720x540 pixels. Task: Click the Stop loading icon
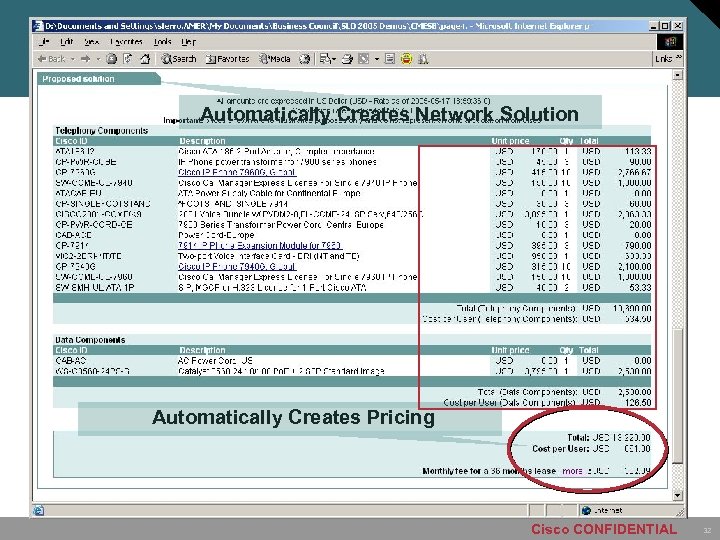(112, 59)
